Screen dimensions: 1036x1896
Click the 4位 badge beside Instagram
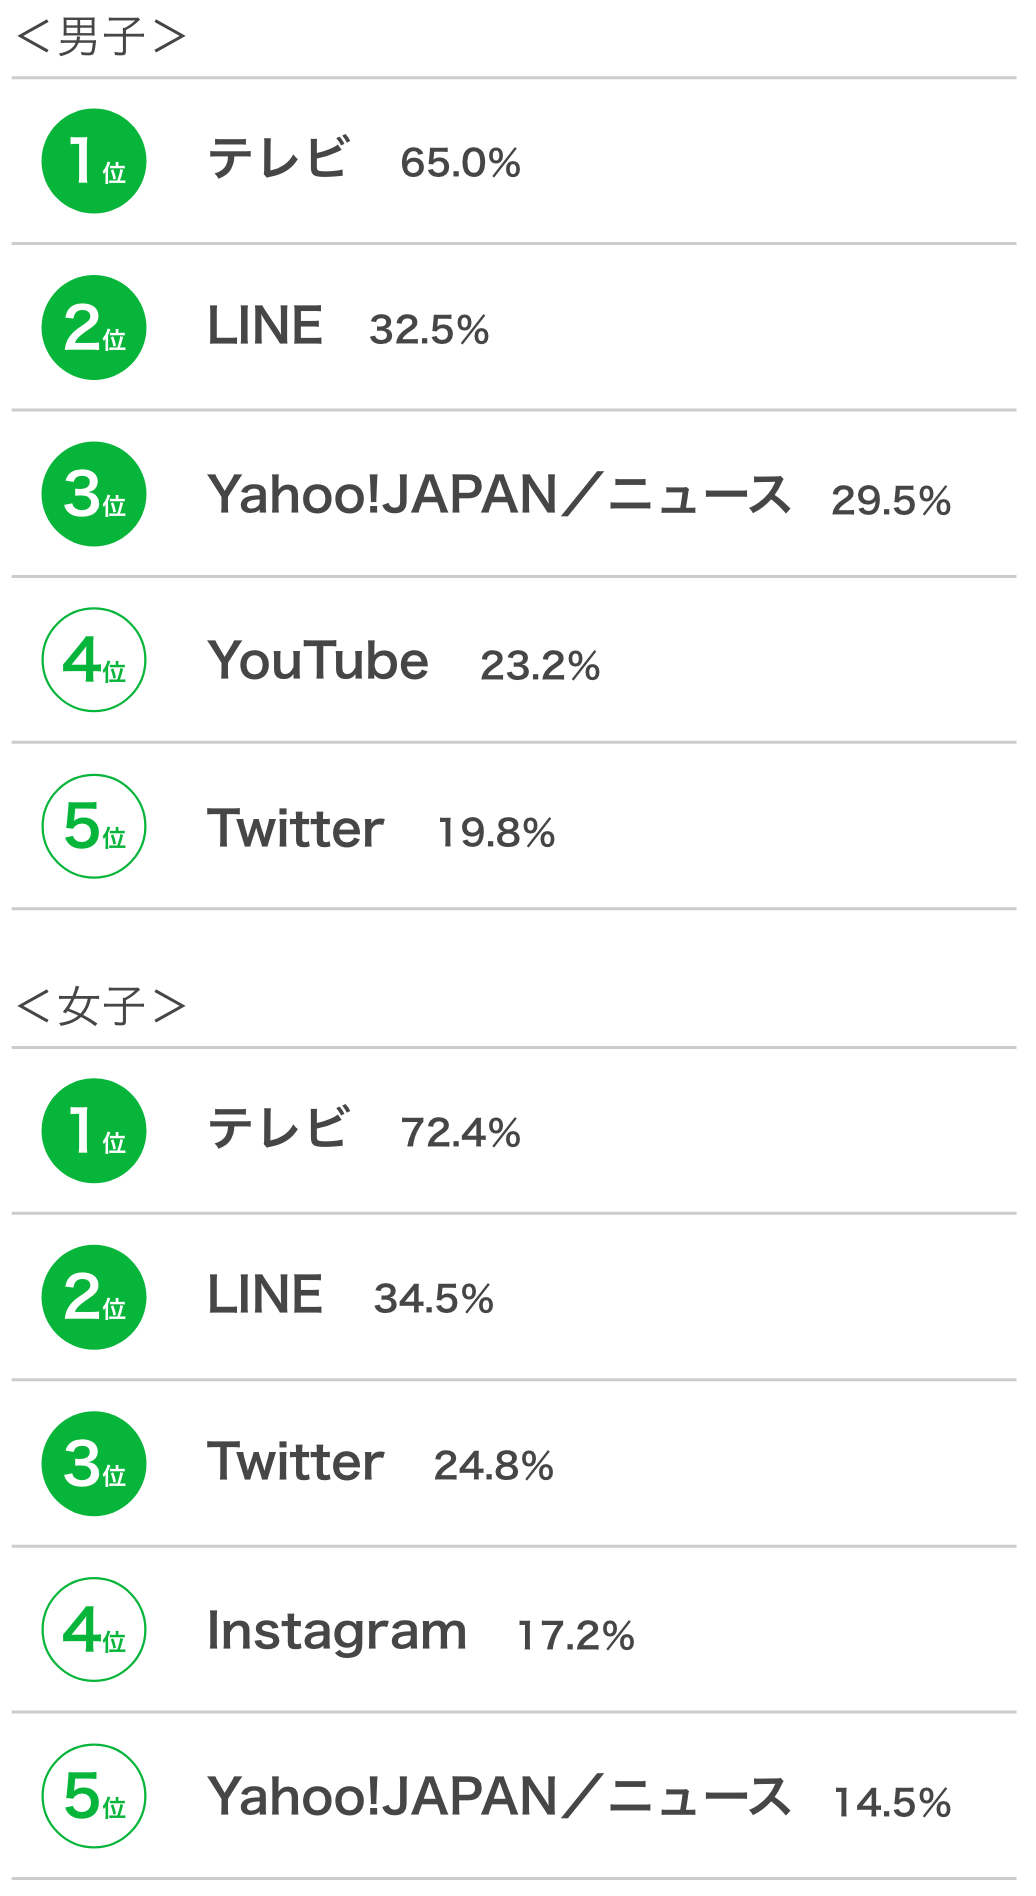pyautogui.click(x=94, y=1629)
